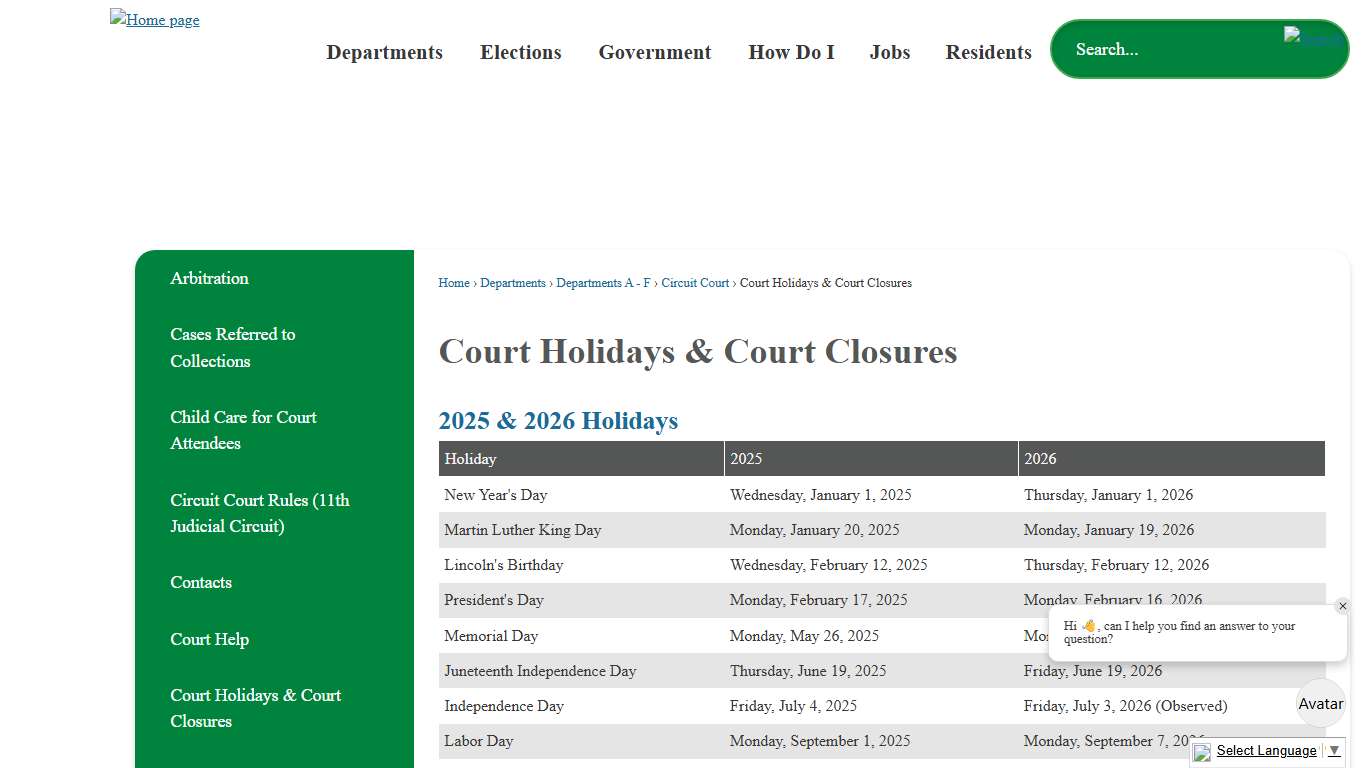The image size is (1366, 768).
Task: Click the Home page logo
Action: point(154,19)
